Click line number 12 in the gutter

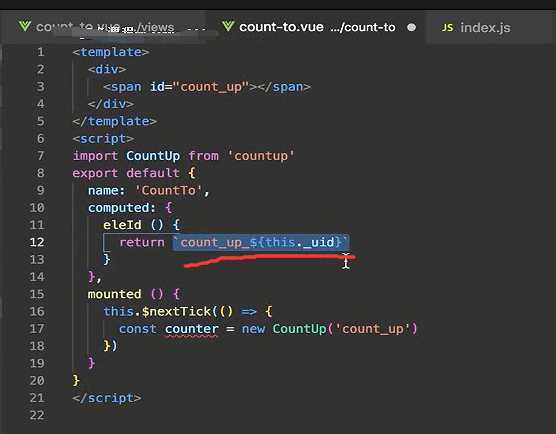[37, 242]
